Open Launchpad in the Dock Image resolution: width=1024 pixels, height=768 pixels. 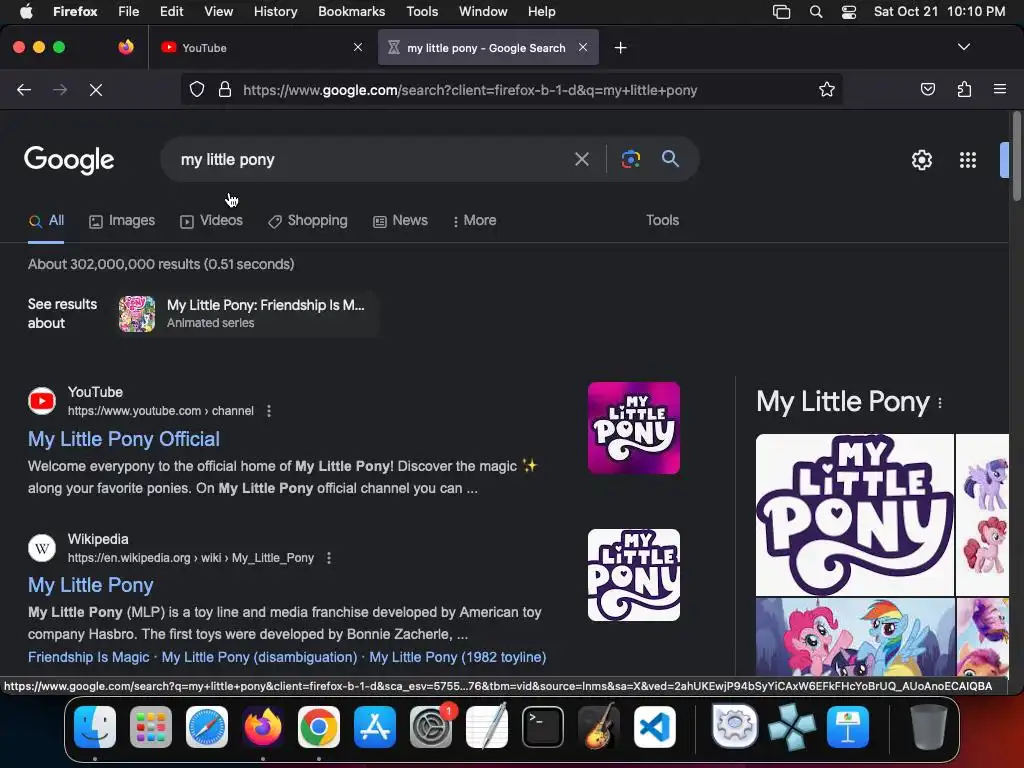click(151, 727)
